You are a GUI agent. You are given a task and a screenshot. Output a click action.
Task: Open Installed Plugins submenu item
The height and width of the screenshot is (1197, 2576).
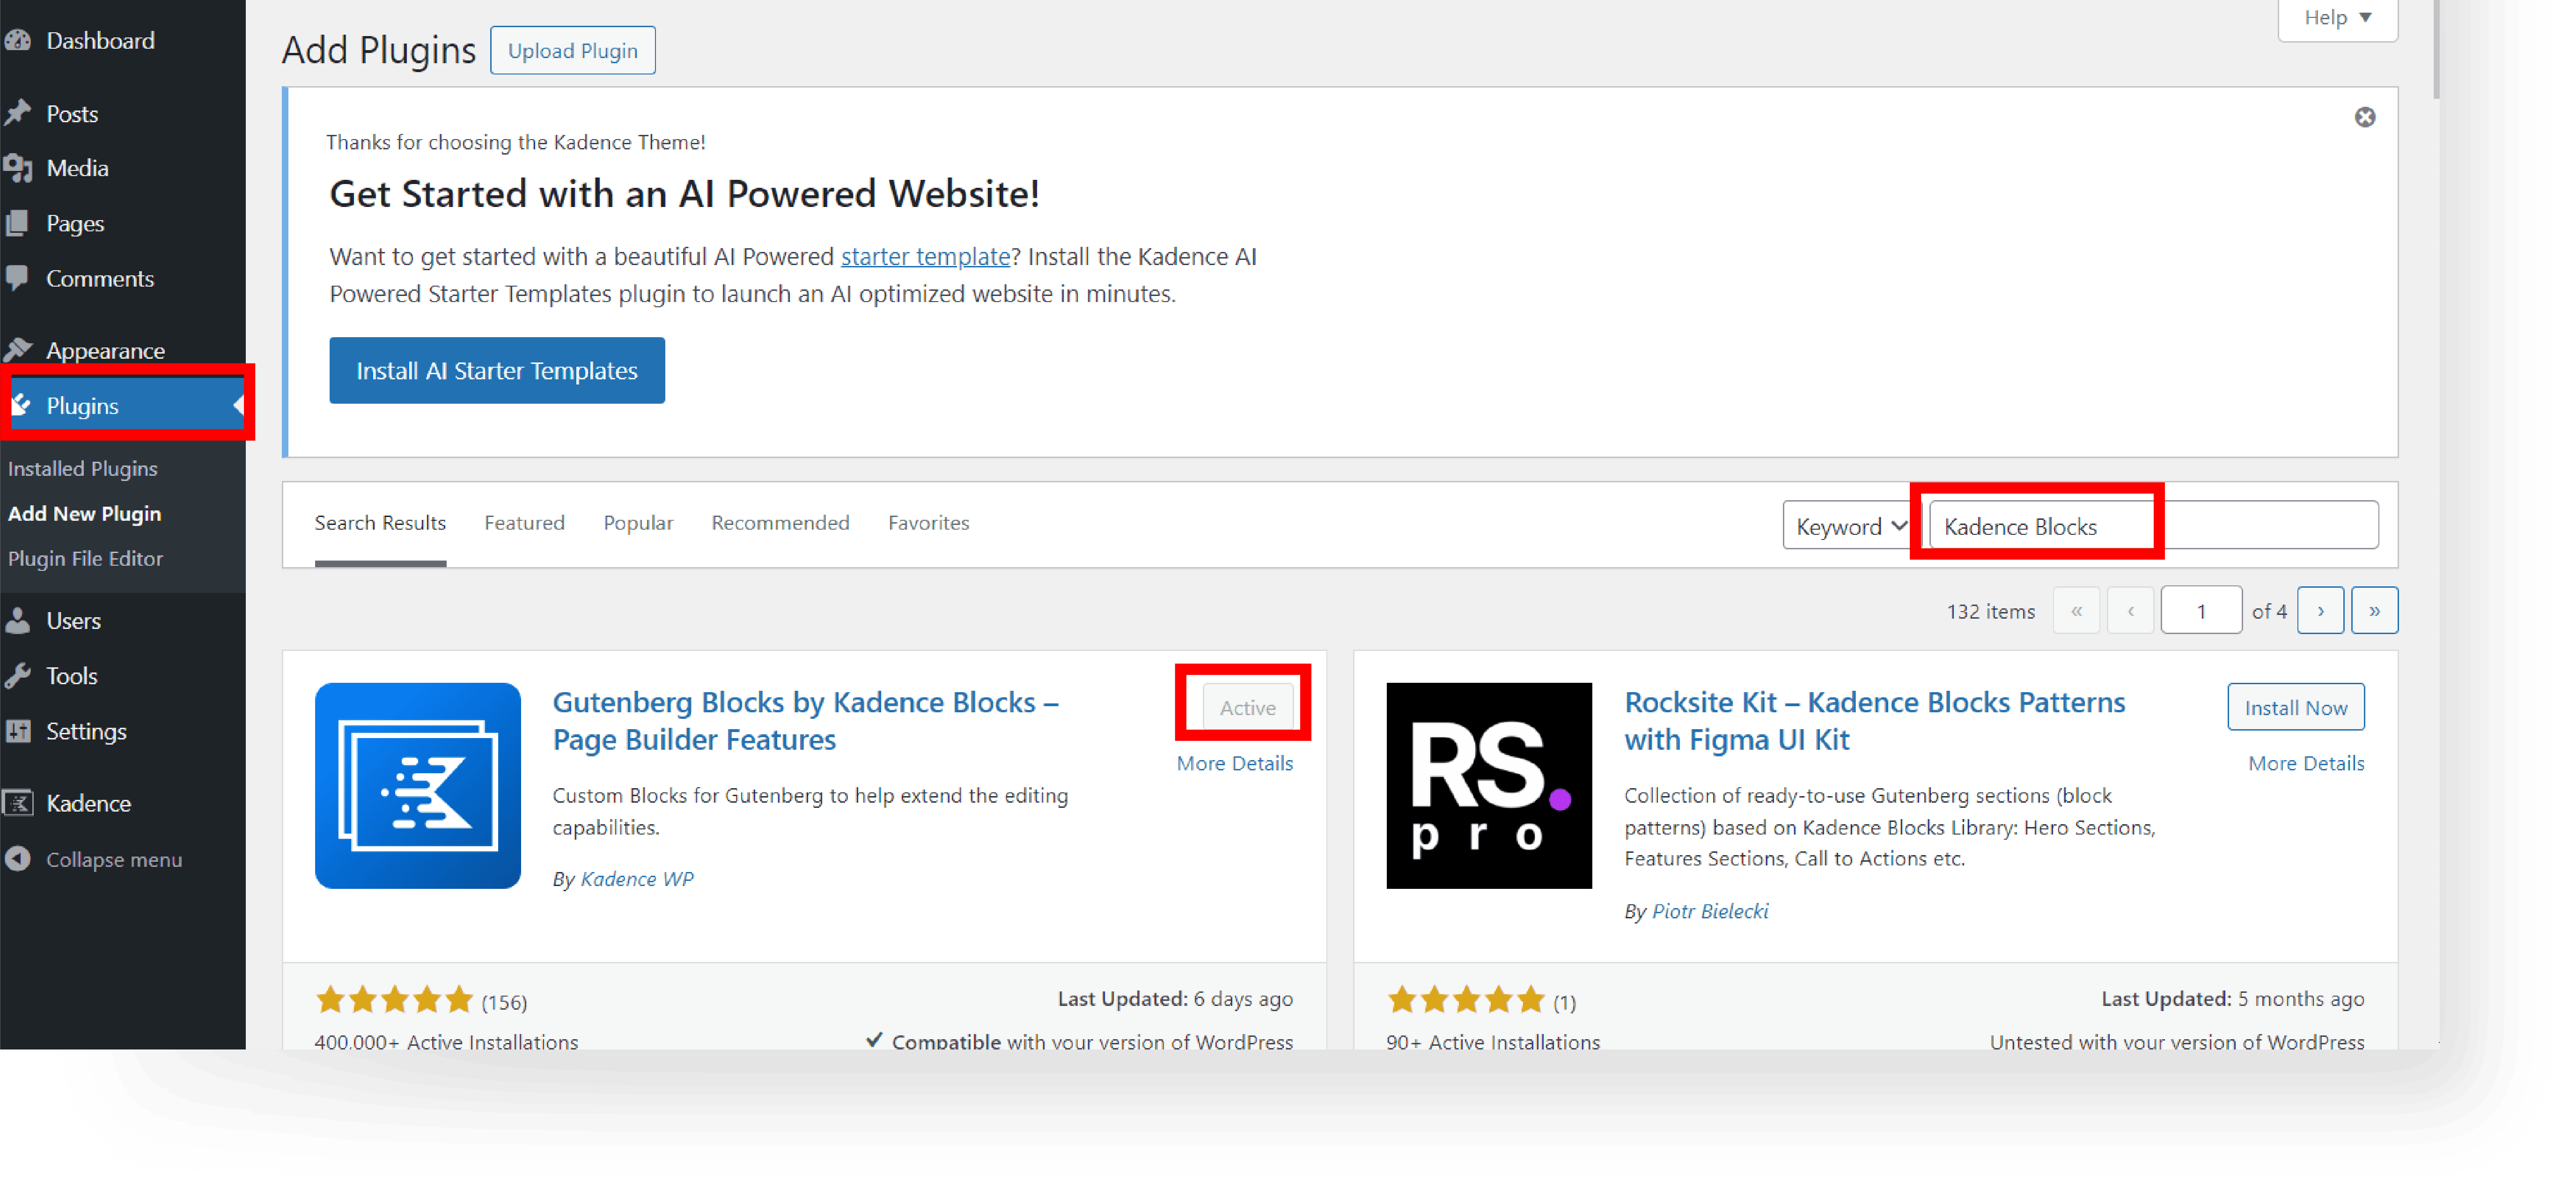(x=83, y=468)
